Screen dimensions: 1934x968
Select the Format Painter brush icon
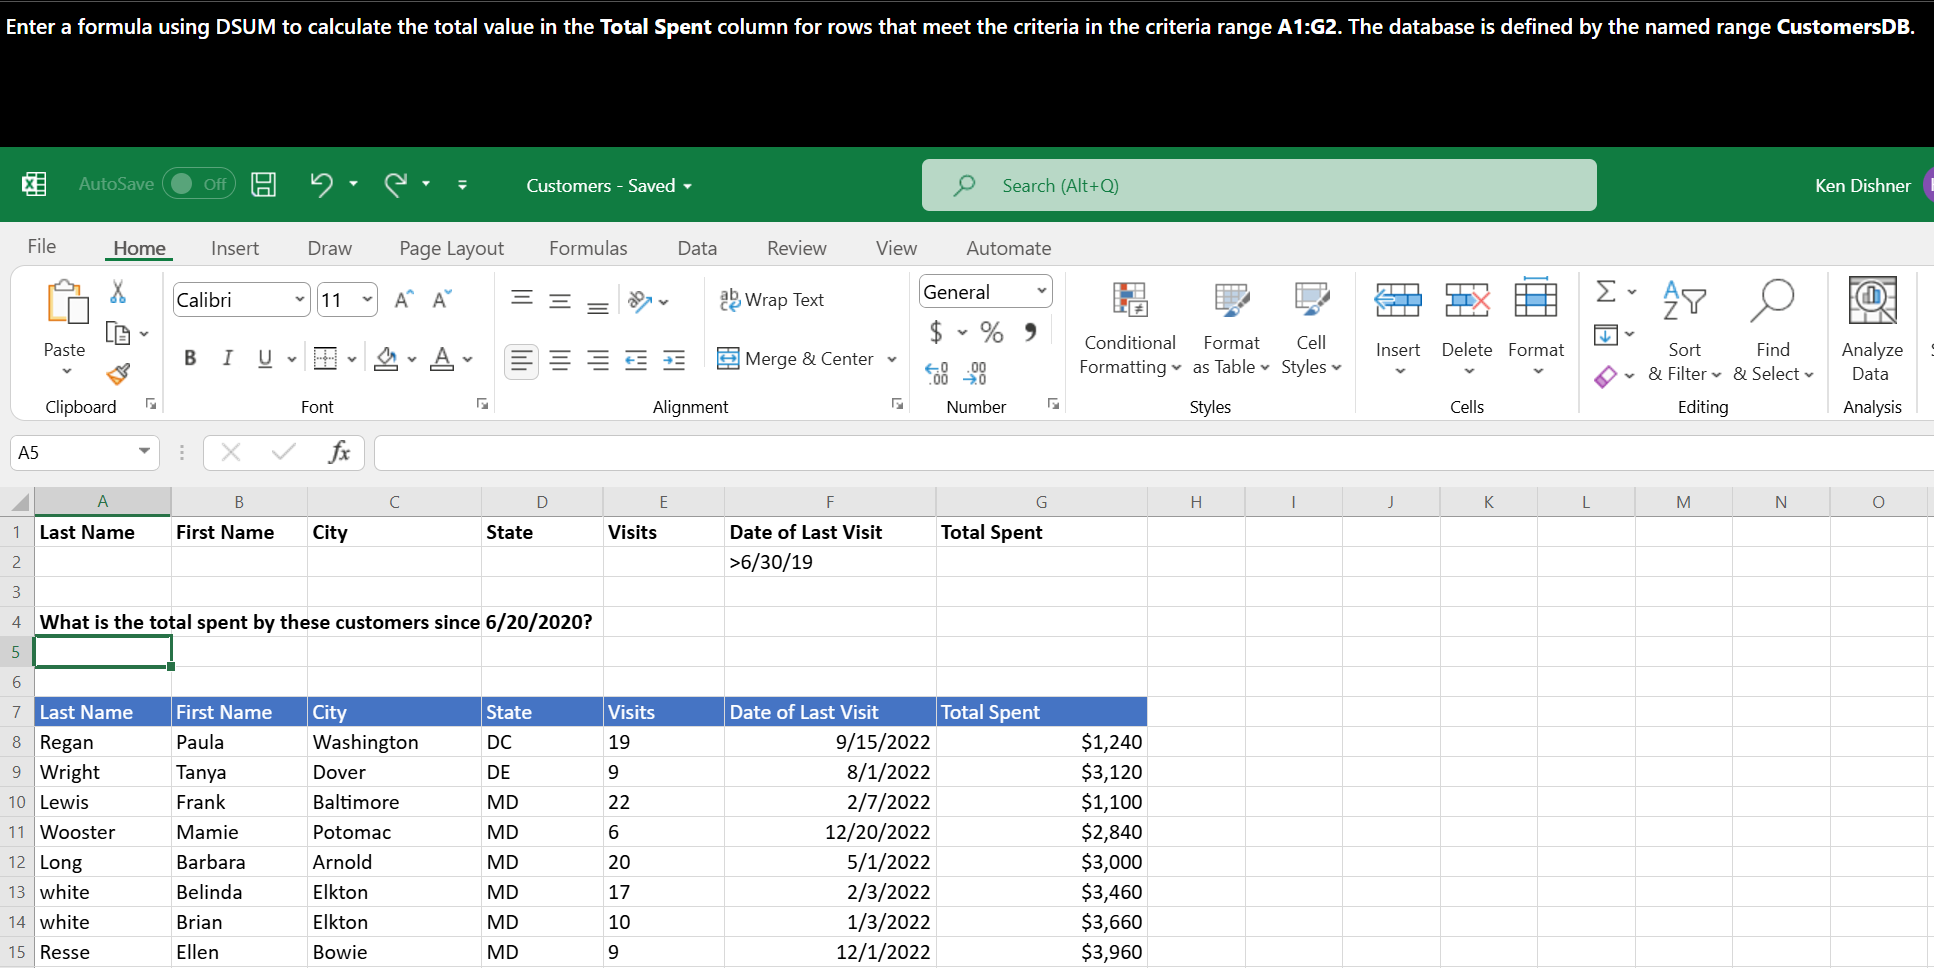click(x=118, y=374)
